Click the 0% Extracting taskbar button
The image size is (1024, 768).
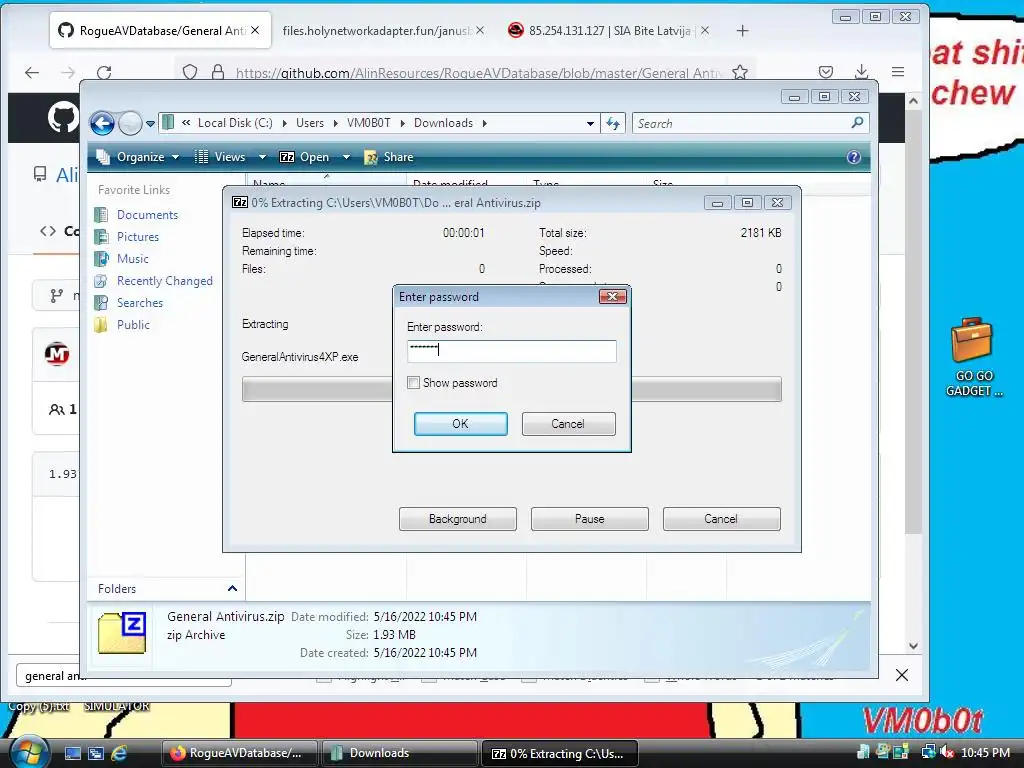click(559, 753)
